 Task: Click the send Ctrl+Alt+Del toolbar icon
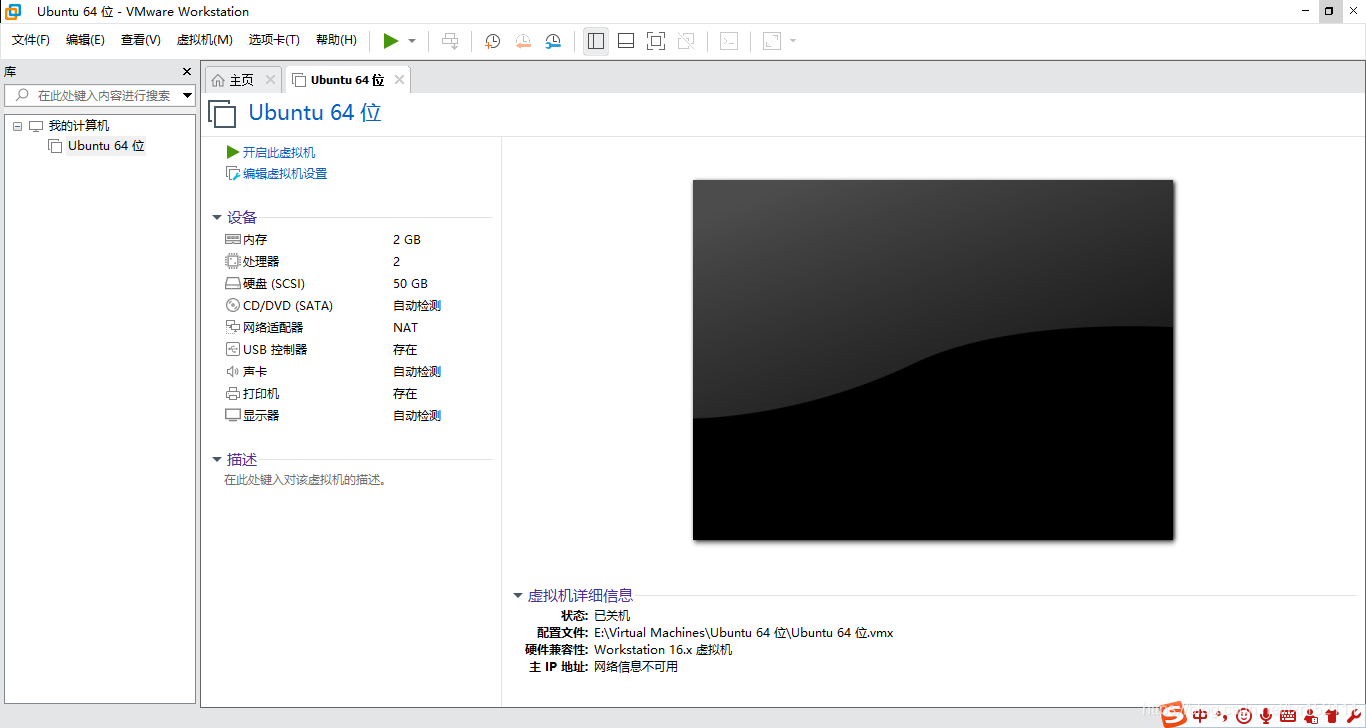[451, 41]
